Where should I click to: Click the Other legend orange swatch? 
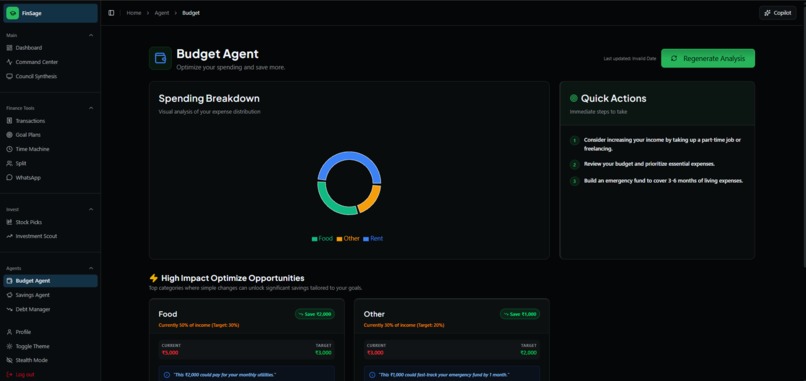(x=339, y=239)
